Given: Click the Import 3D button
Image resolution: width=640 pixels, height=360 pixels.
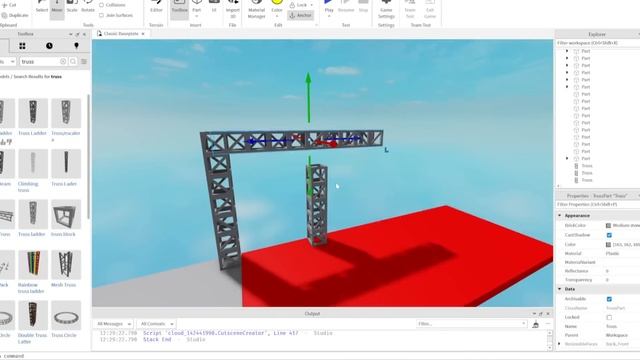Looking at the screenshot, I should (x=233, y=9).
